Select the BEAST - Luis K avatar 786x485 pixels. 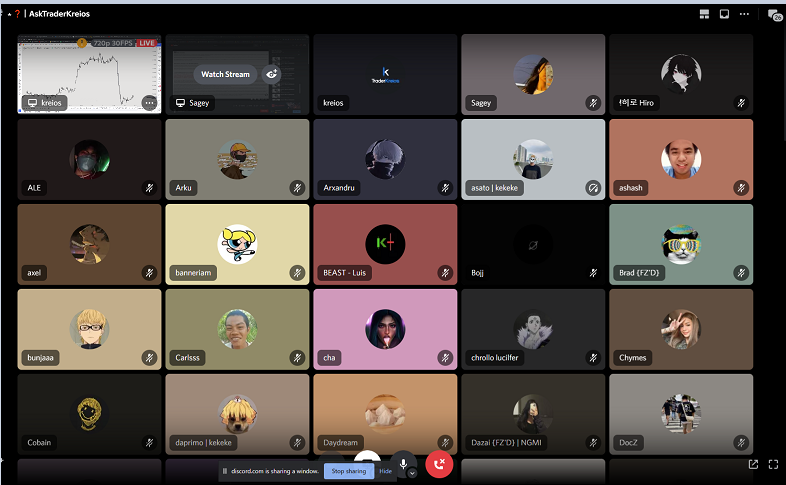tap(385, 244)
